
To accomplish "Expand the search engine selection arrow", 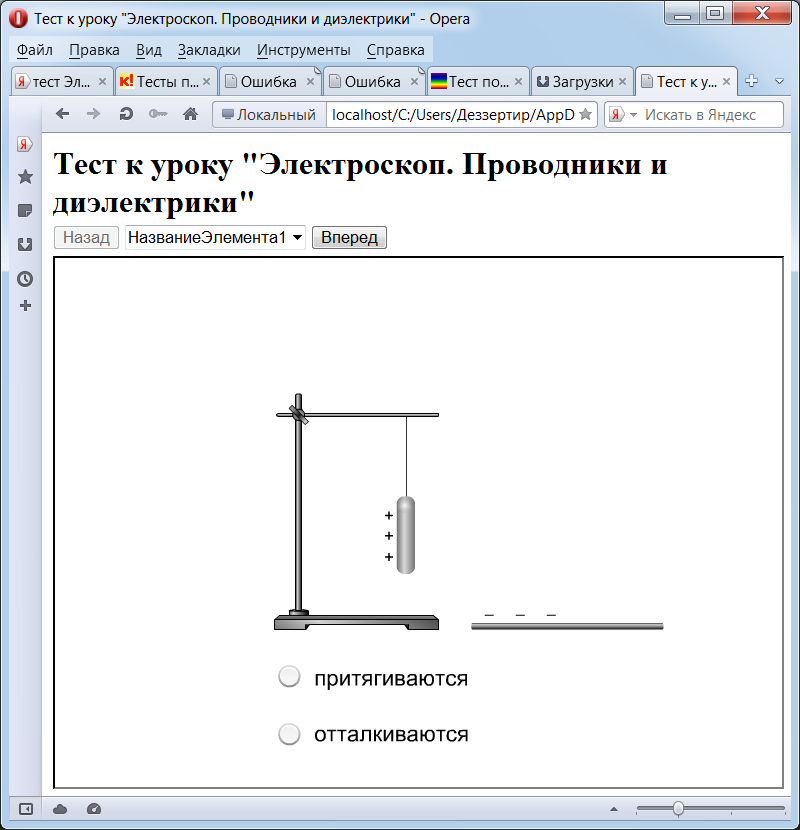I will click(x=633, y=115).
